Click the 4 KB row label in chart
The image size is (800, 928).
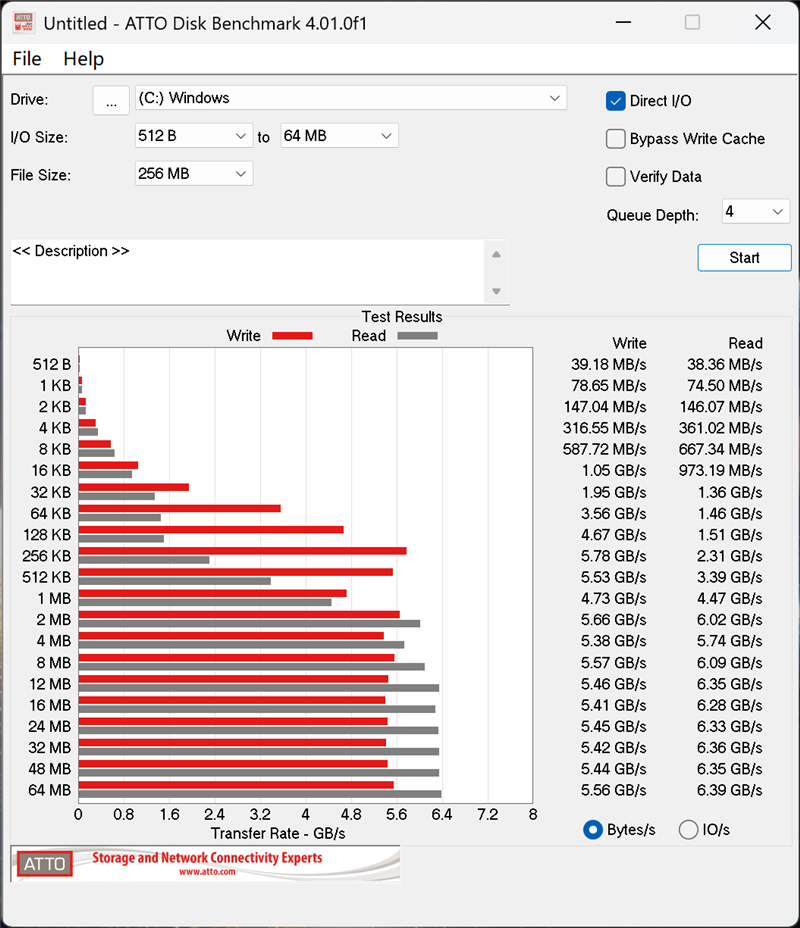click(54, 428)
